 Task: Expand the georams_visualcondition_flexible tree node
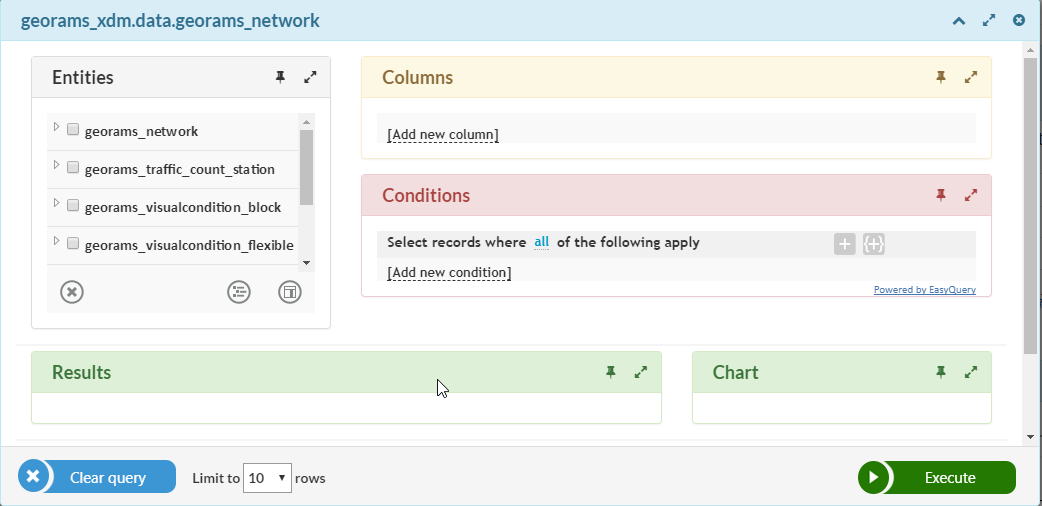tap(56, 241)
